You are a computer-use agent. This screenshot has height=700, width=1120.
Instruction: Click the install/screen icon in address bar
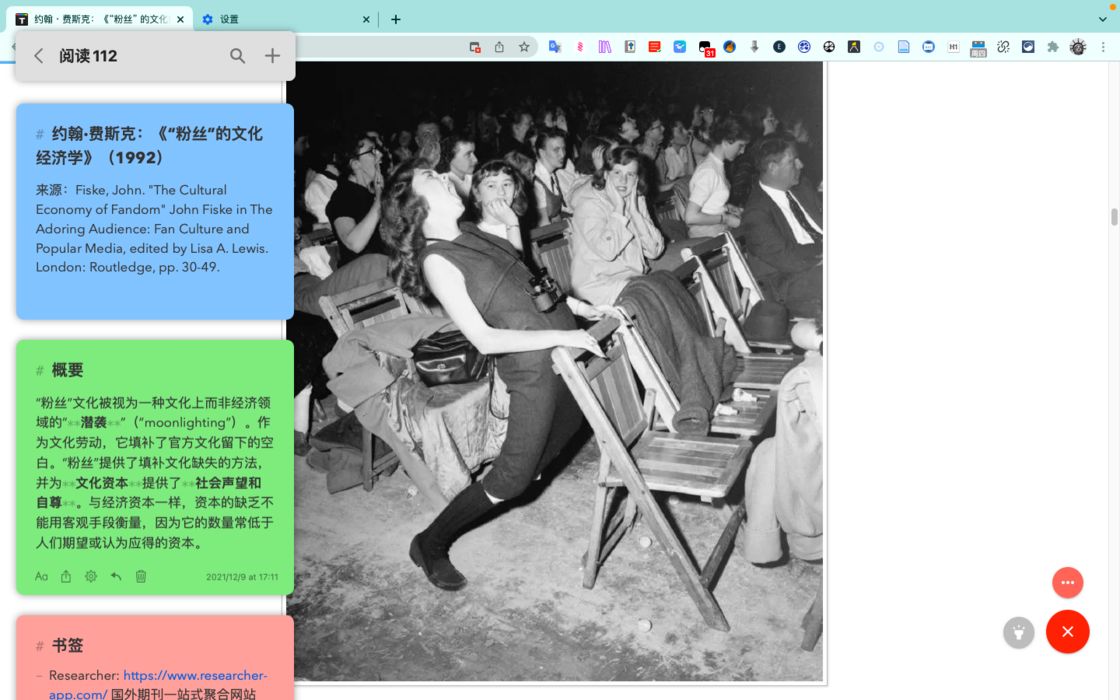pyautogui.click(x=475, y=47)
